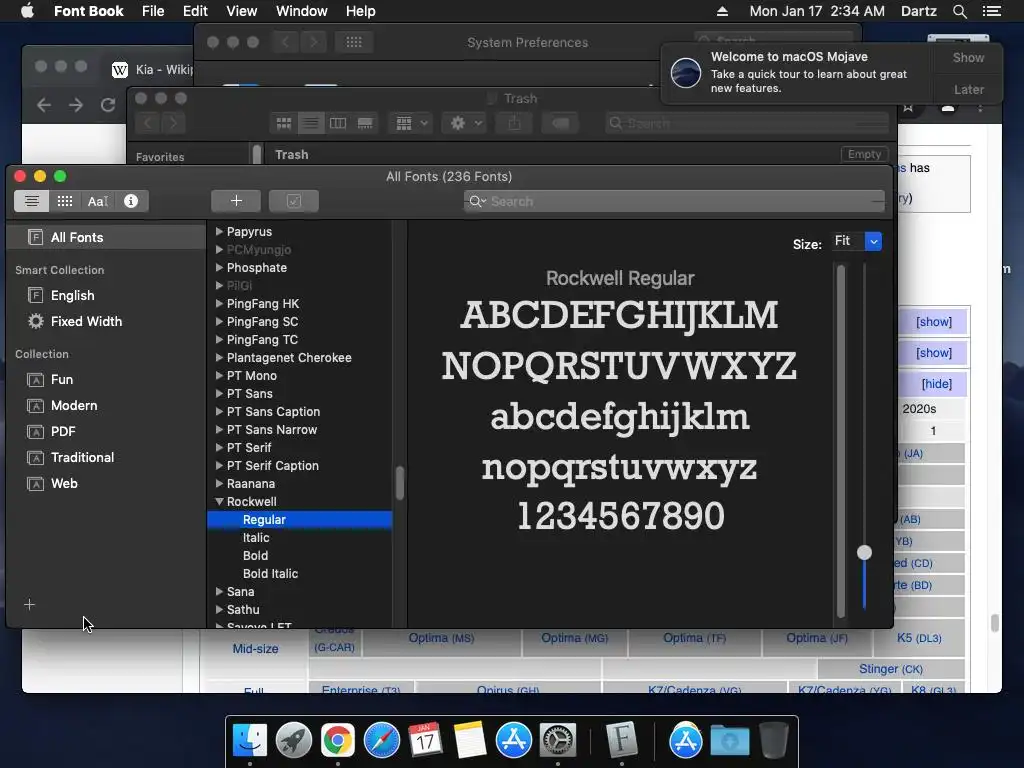Expand the PT Mono font family

[x=219, y=376]
